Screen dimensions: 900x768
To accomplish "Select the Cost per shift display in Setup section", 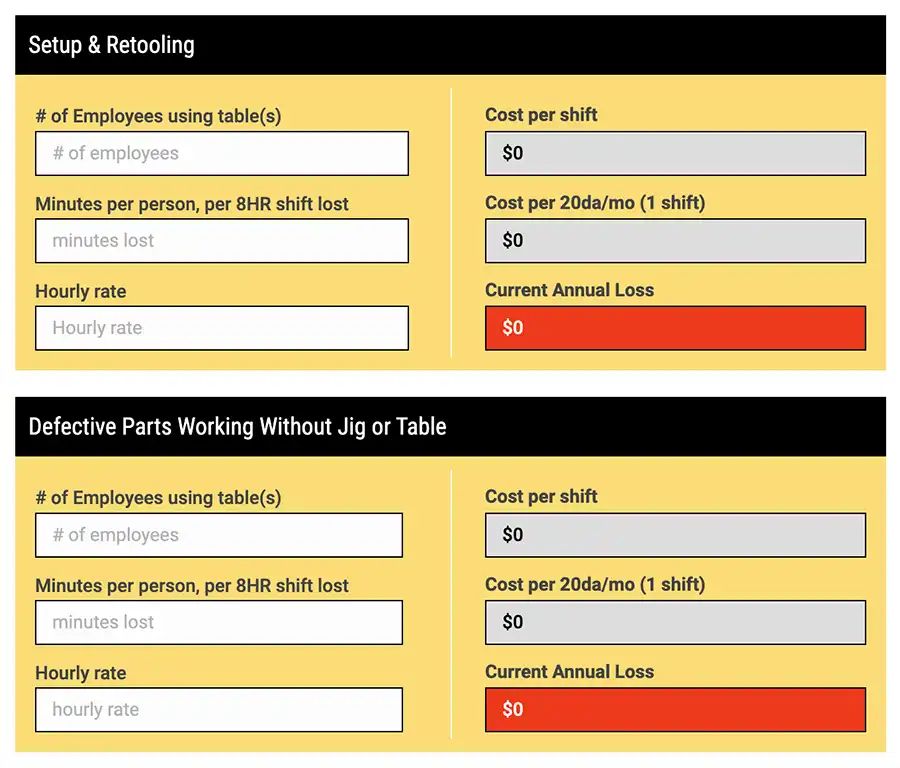I will point(675,153).
